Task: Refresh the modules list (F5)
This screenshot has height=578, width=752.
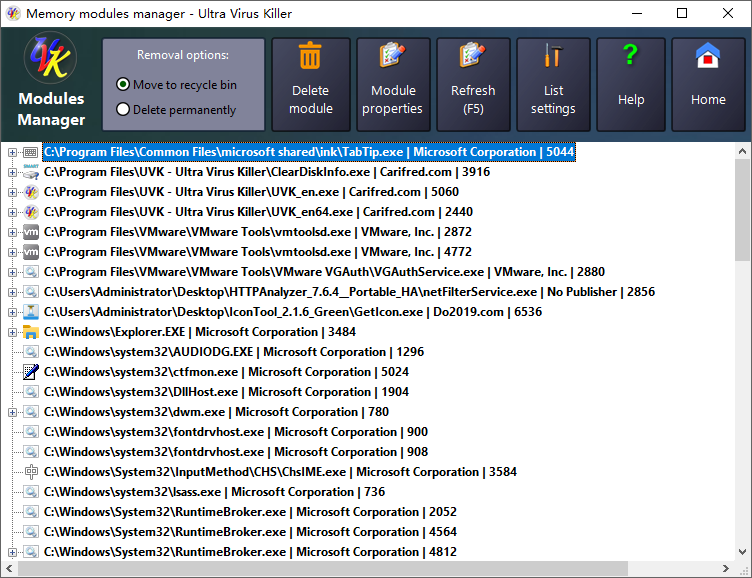Action: click(x=473, y=85)
